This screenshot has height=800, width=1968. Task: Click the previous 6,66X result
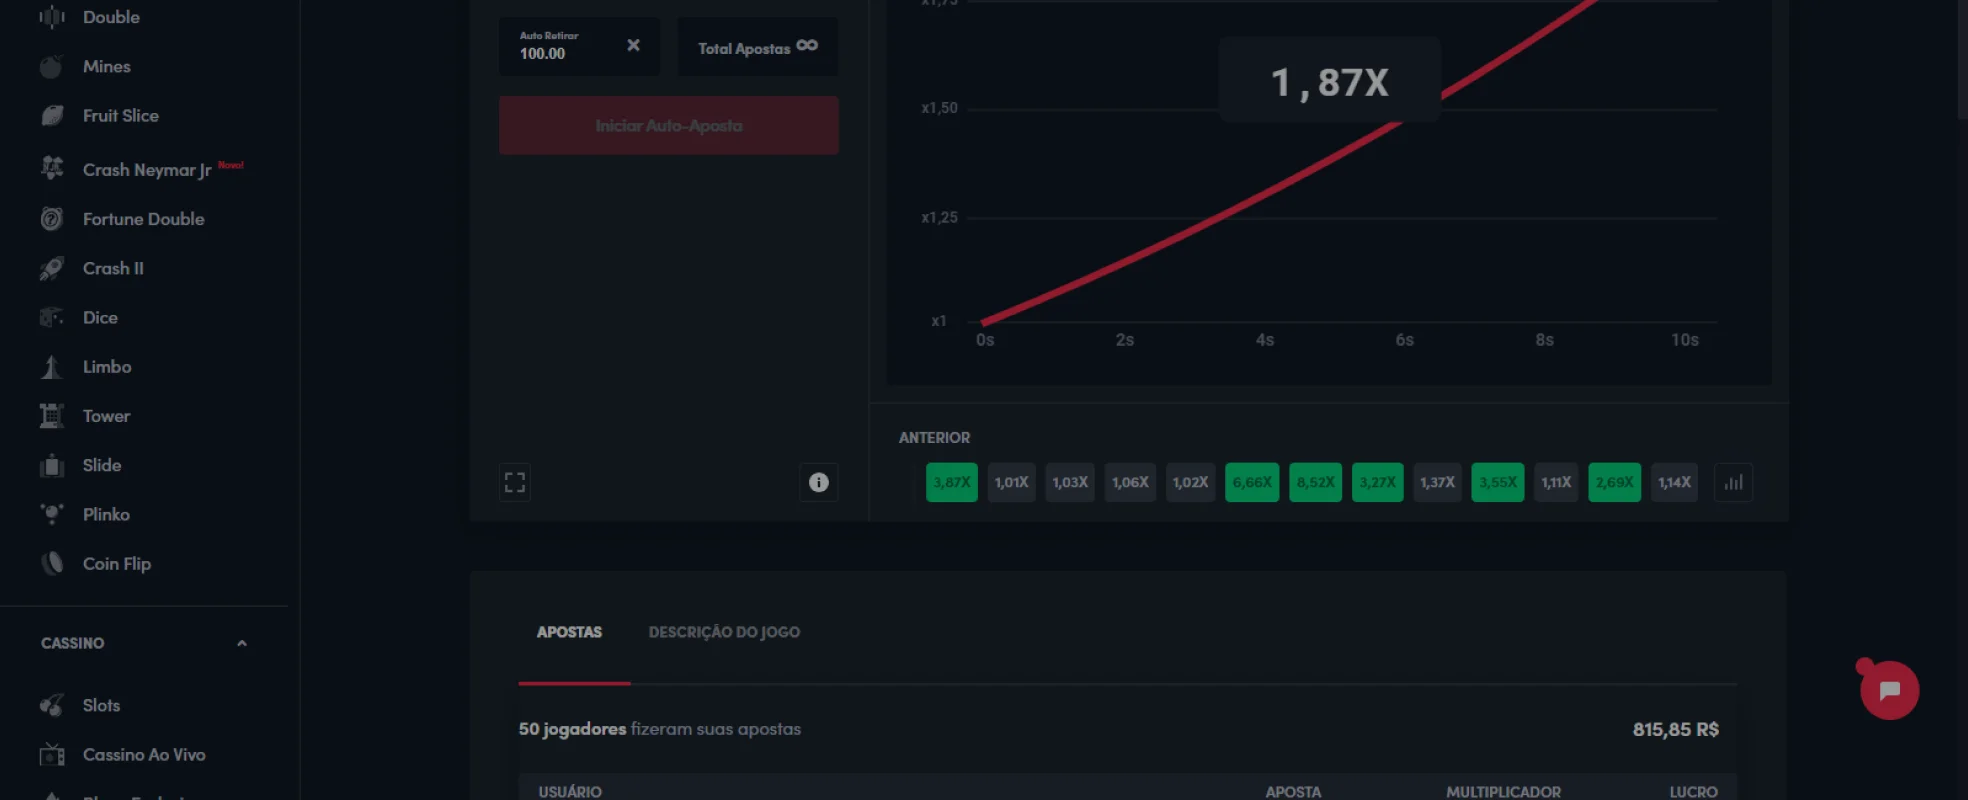[1251, 483]
